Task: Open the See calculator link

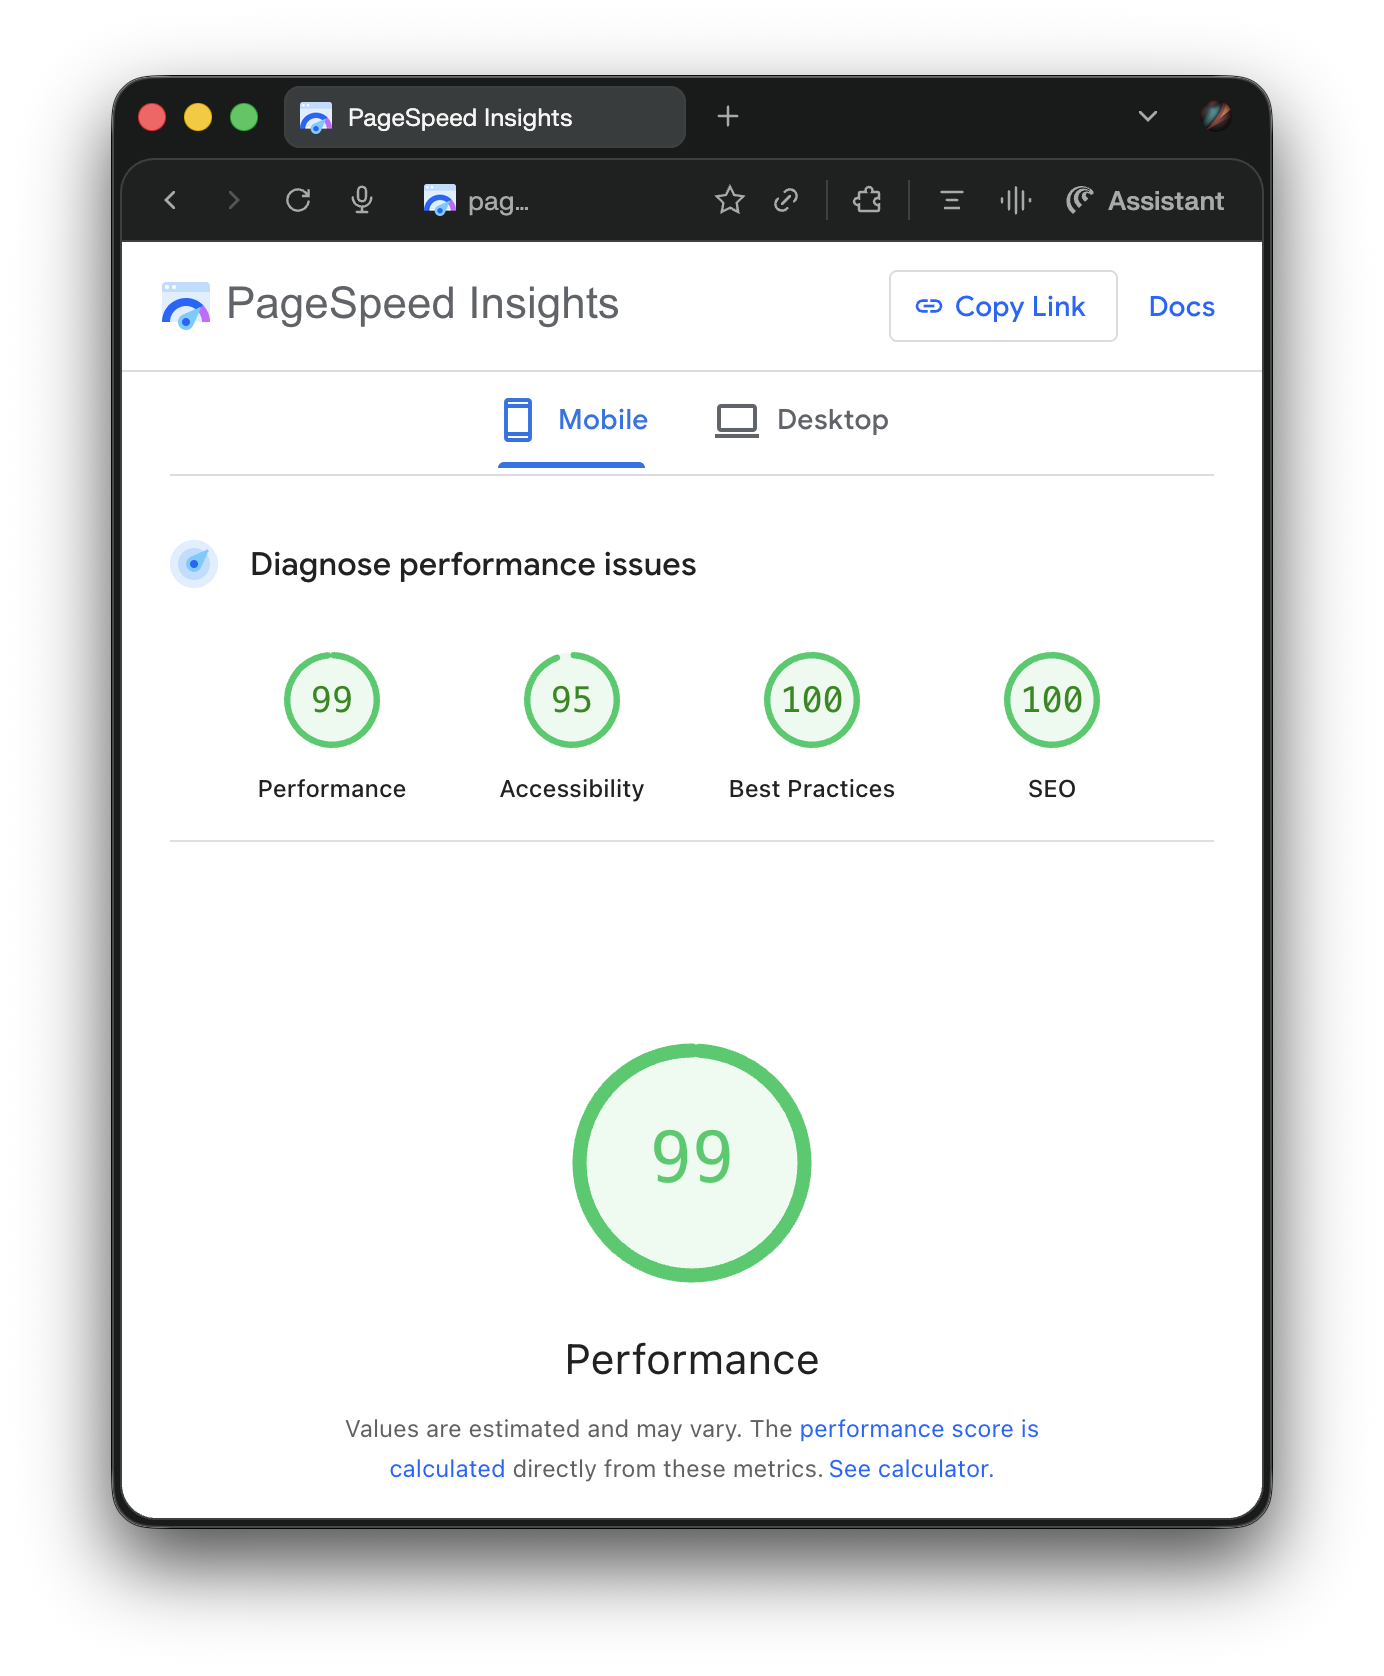Action: click(911, 1469)
